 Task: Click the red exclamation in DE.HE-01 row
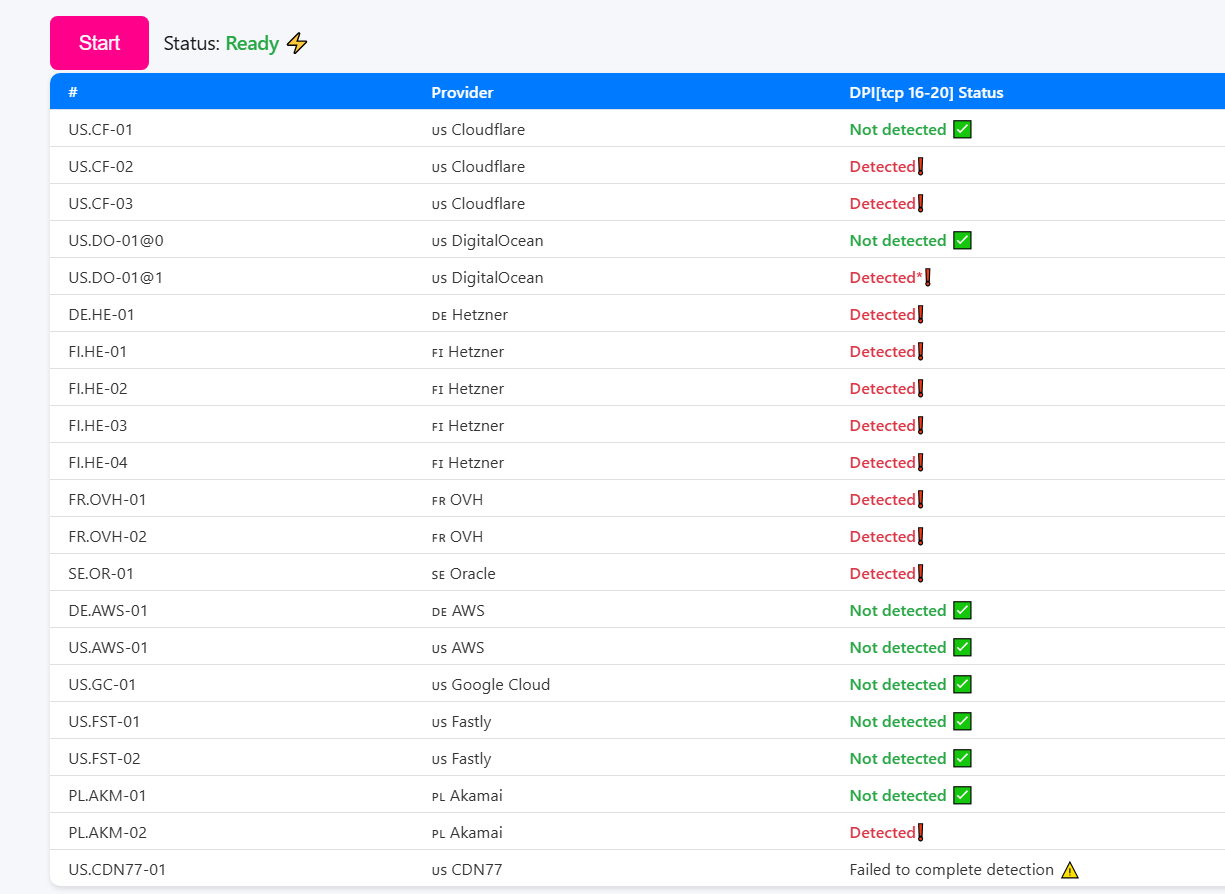(x=920, y=314)
